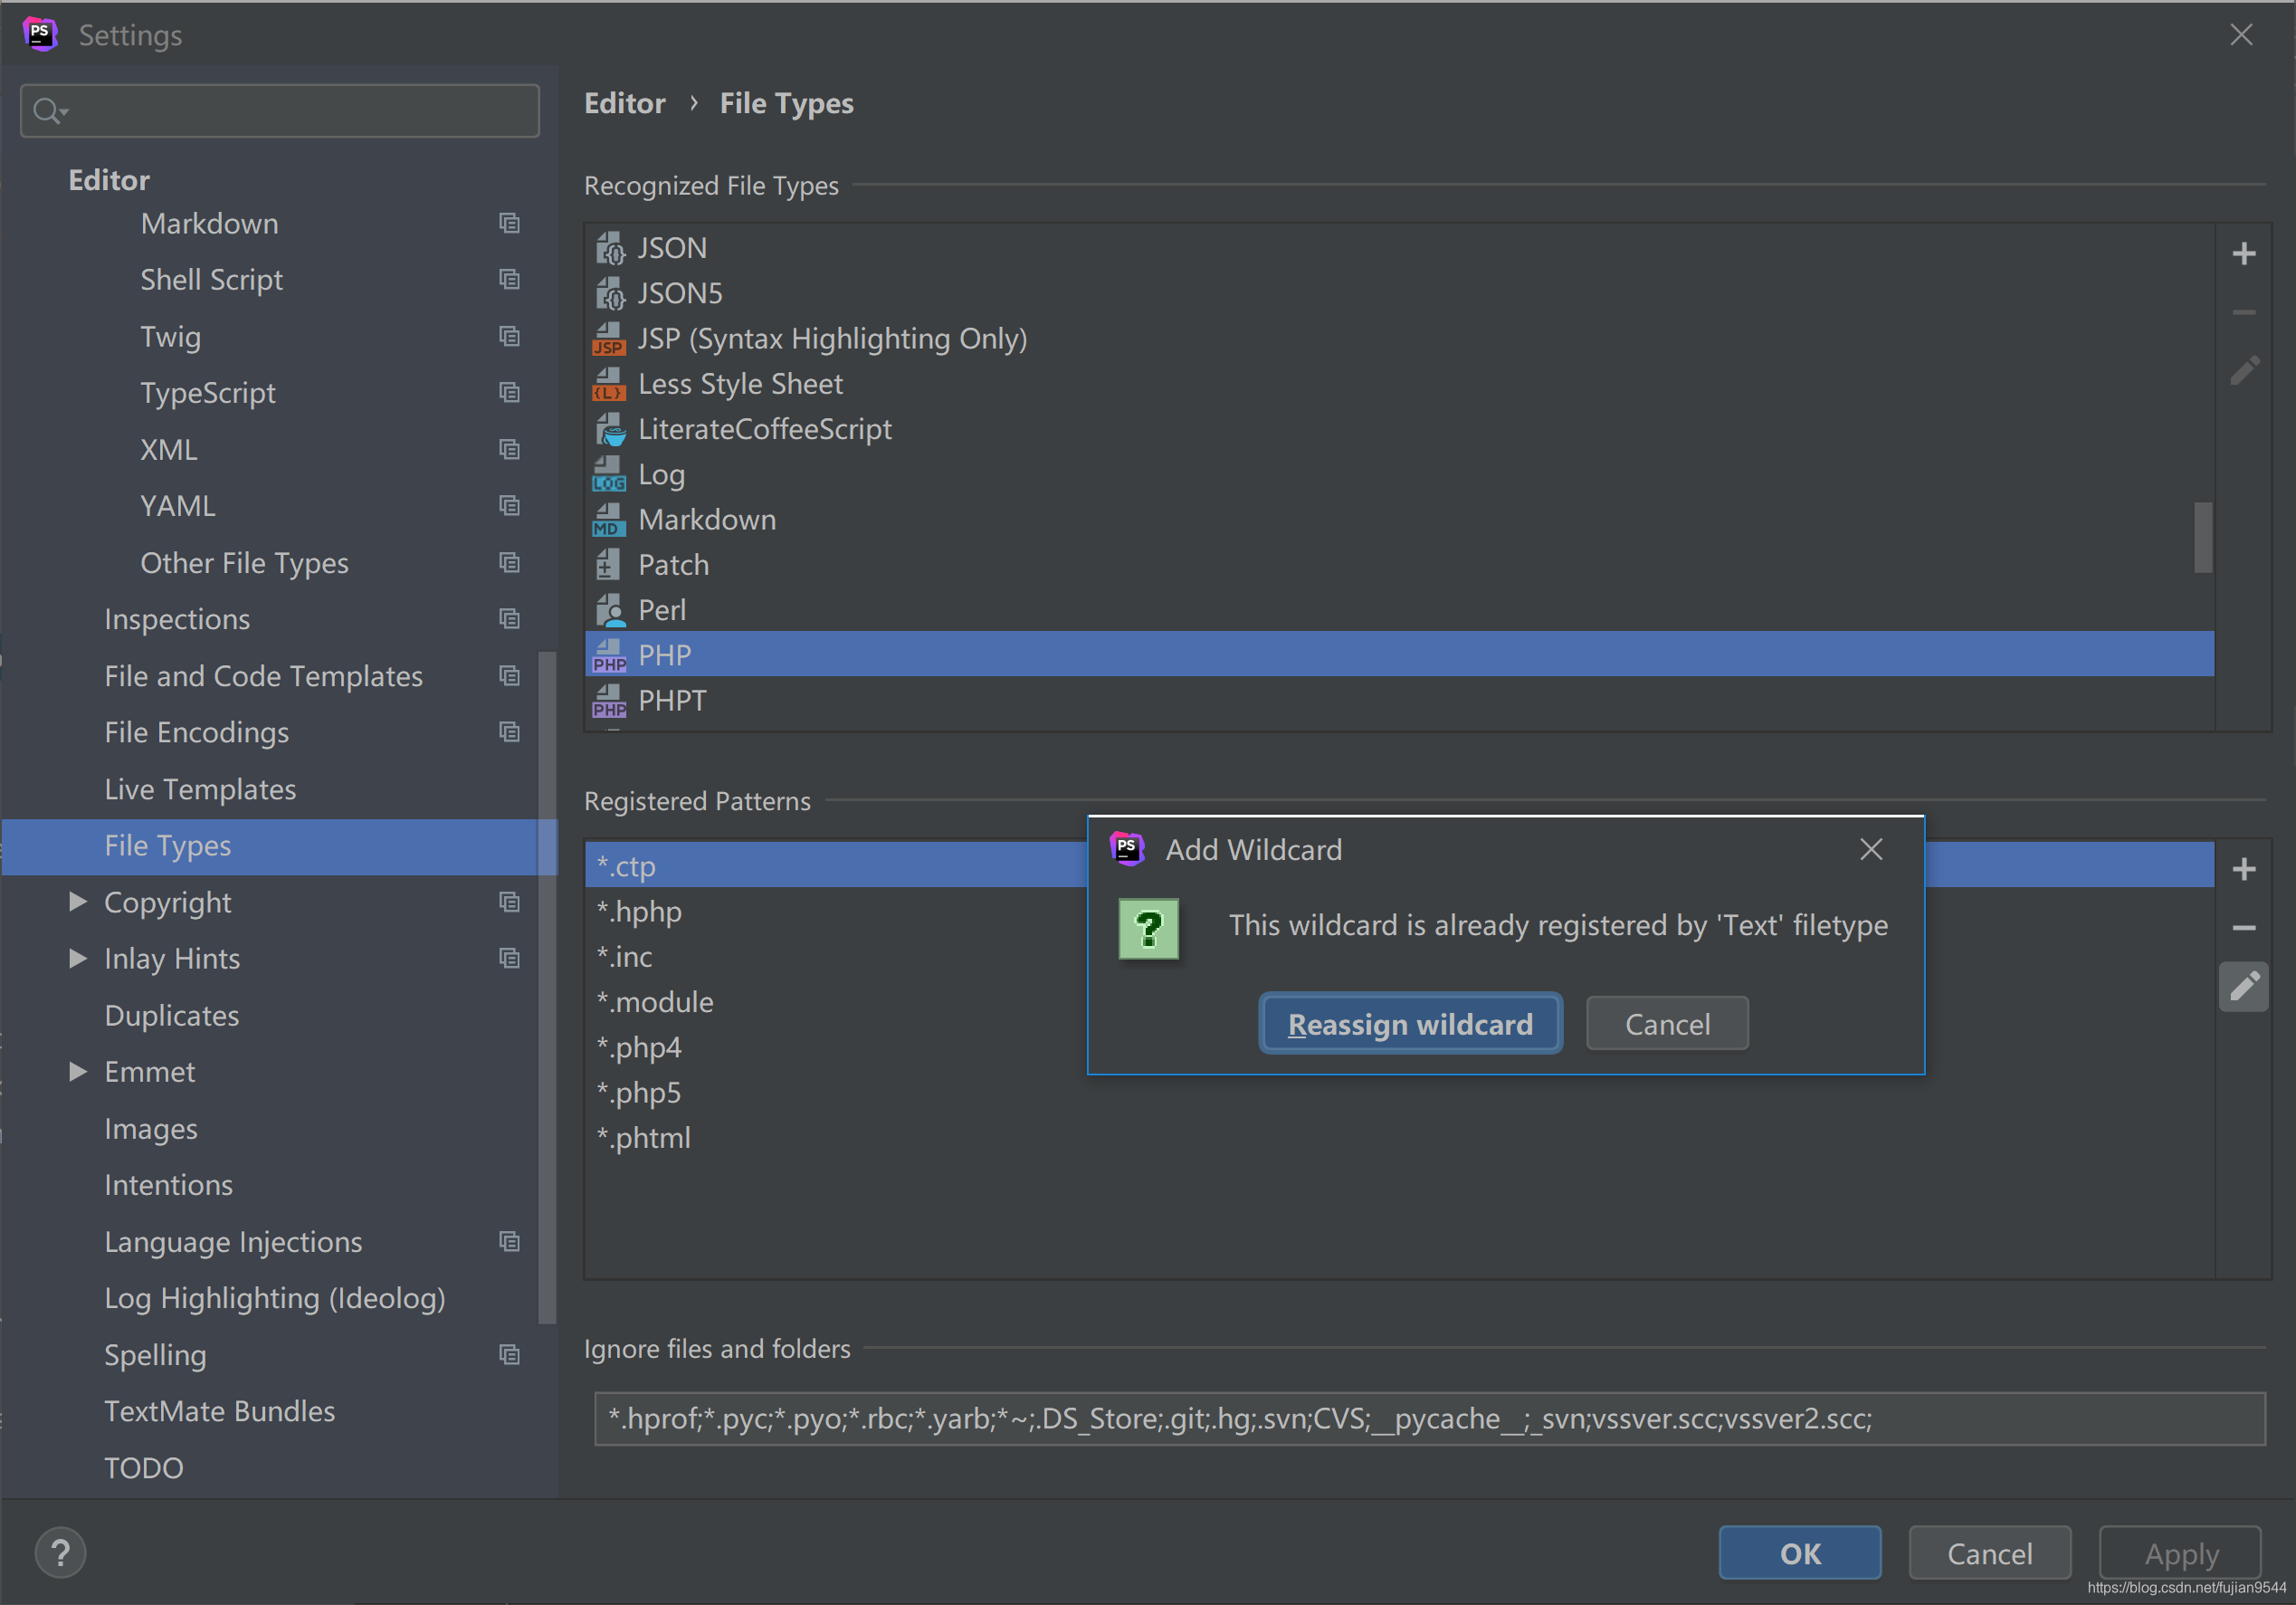The width and height of the screenshot is (2296, 1605).
Task: Expand the Emmet settings node
Action: (77, 1071)
